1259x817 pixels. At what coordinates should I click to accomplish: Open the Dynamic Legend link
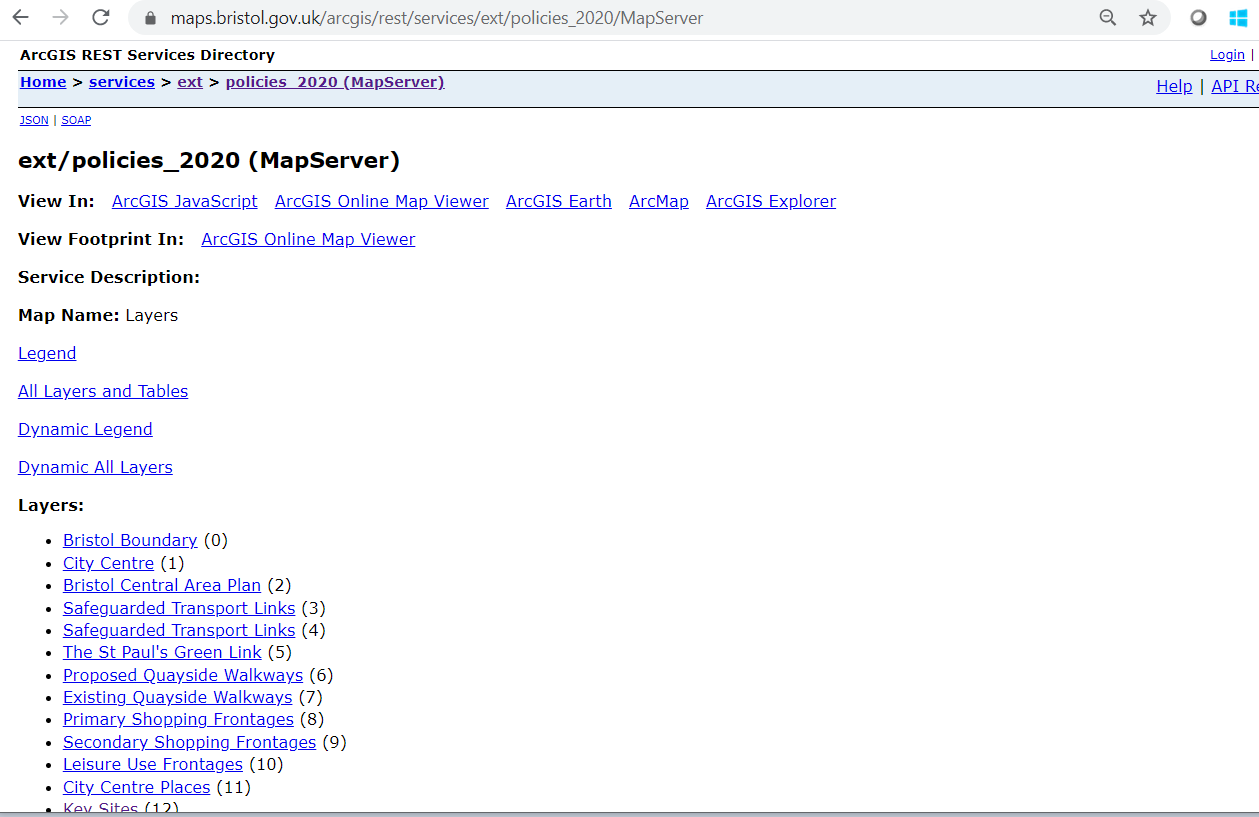pyautogui.click(x=85, y=429)
